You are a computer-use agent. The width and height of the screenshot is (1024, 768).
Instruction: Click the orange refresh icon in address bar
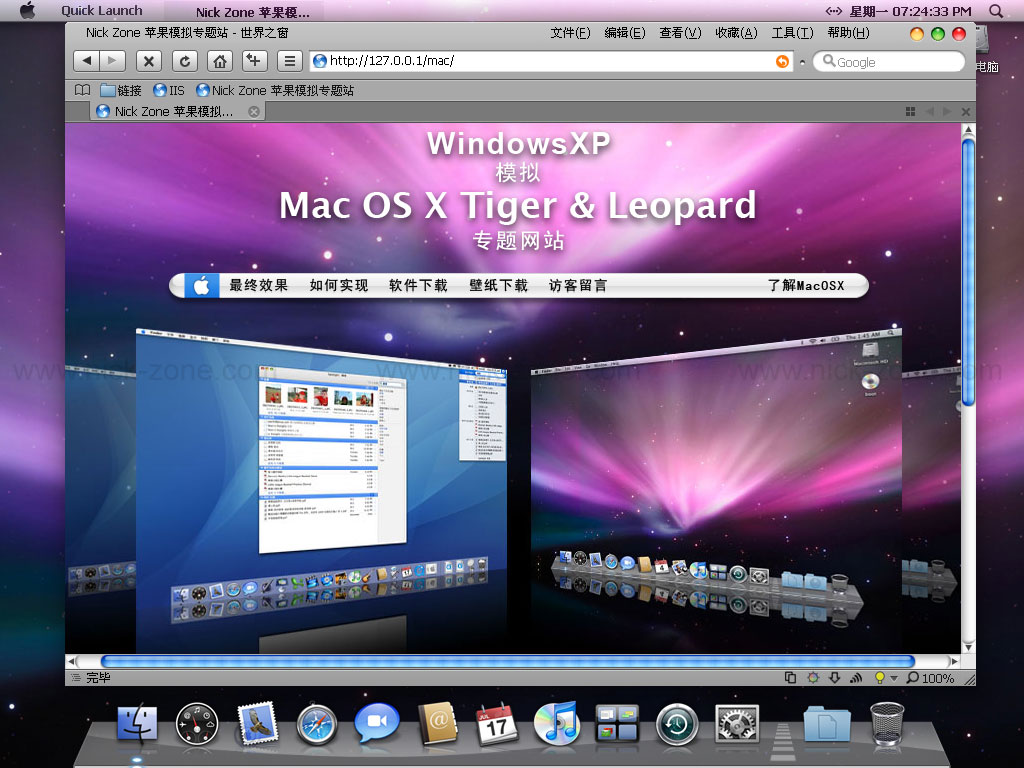[x=782, y=61]
